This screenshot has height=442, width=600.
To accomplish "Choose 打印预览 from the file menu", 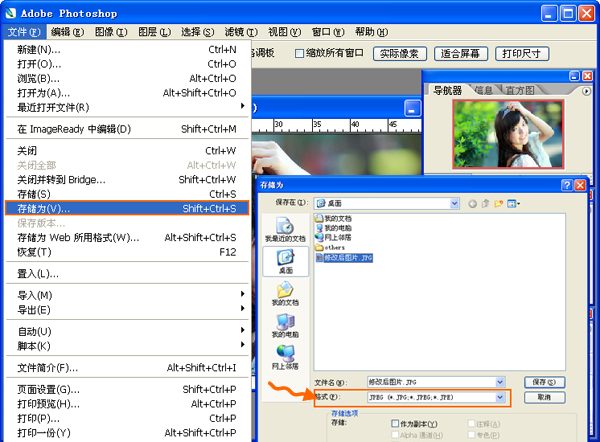I will tap(127, 404).
